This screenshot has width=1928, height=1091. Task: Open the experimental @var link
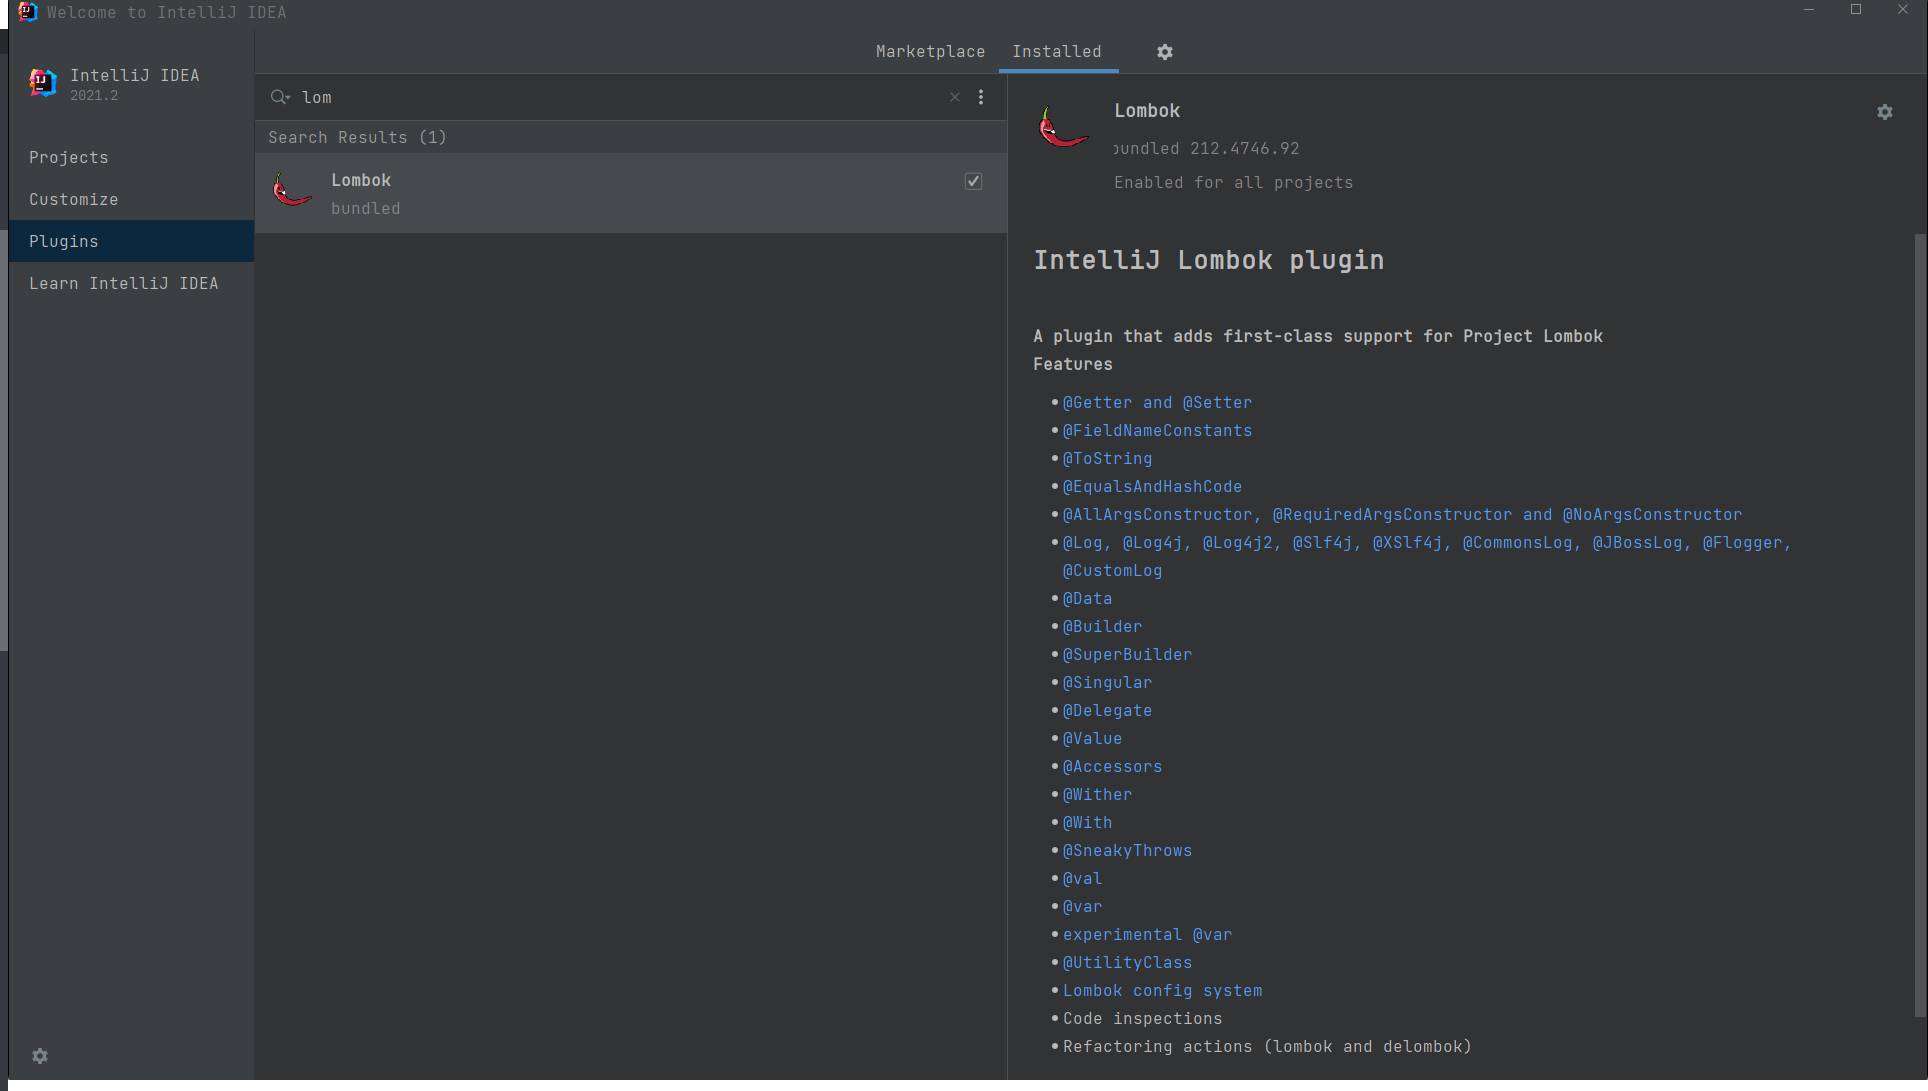(1147, 935)
